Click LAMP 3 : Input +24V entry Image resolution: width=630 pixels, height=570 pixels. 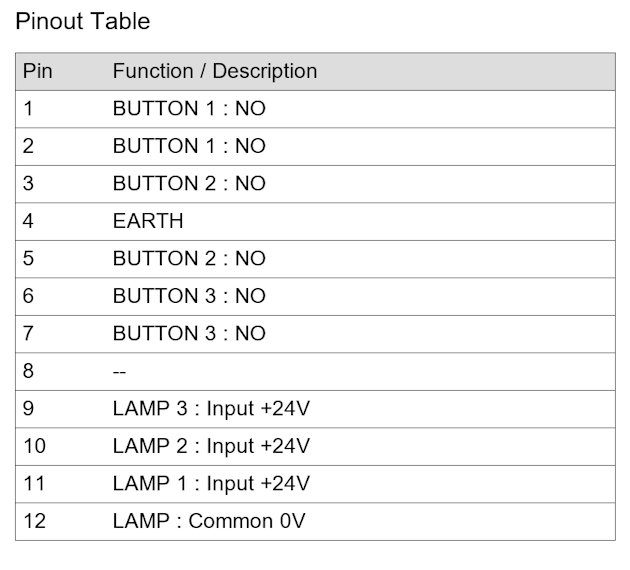click(211, 409)
